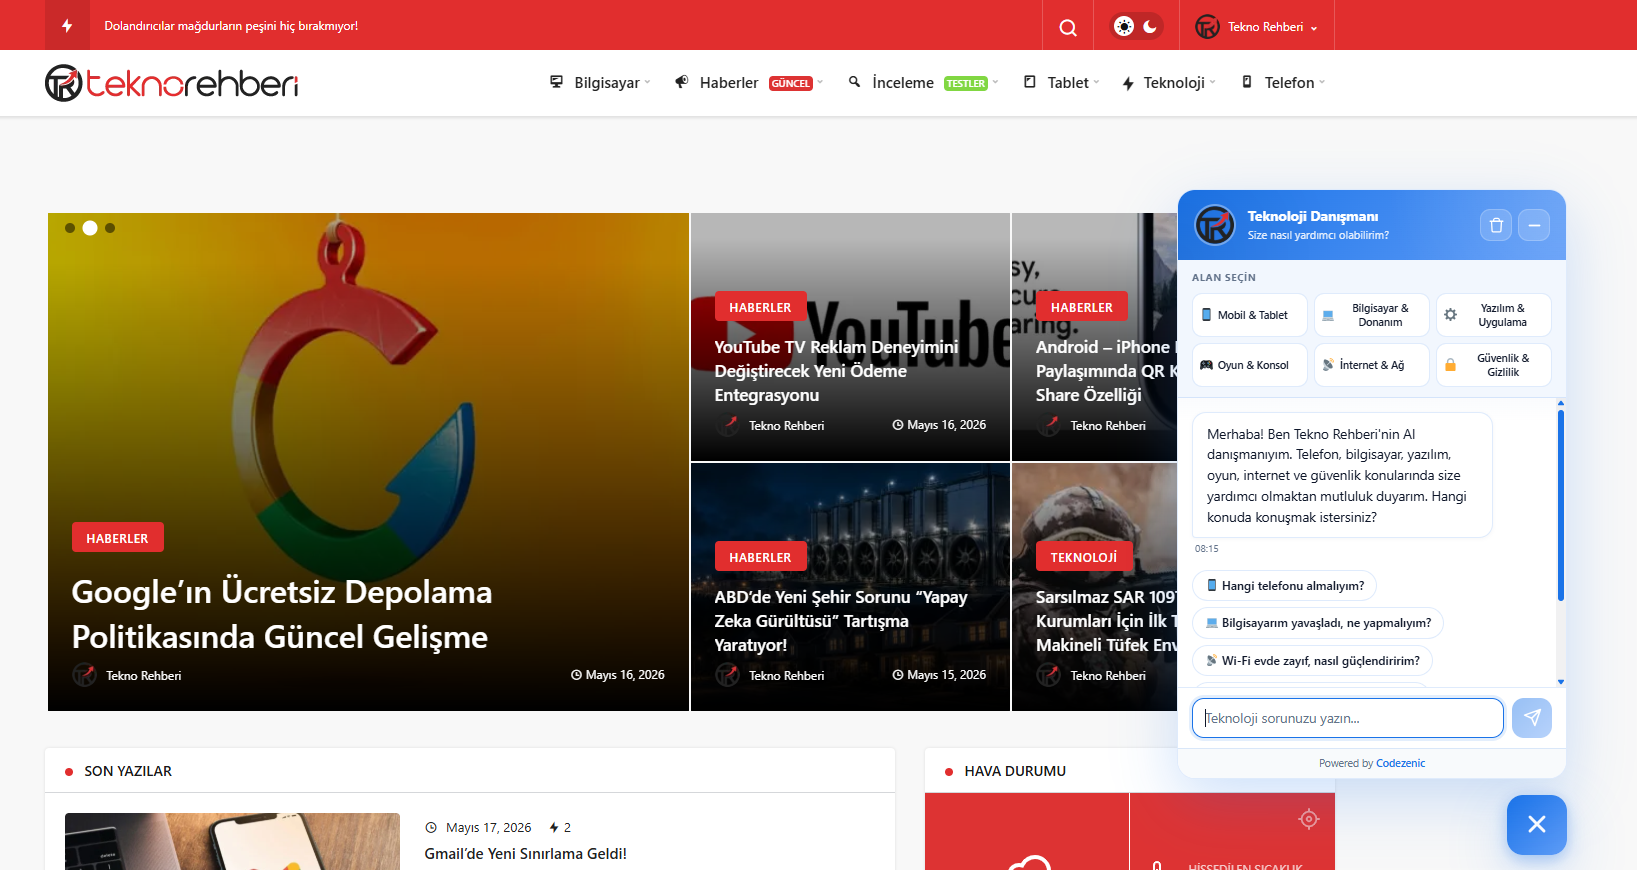1637x870 pixels.
Task: Click the TEKNOLOJİ tag on Sarsılmaz article
Action: point(1084,557)
